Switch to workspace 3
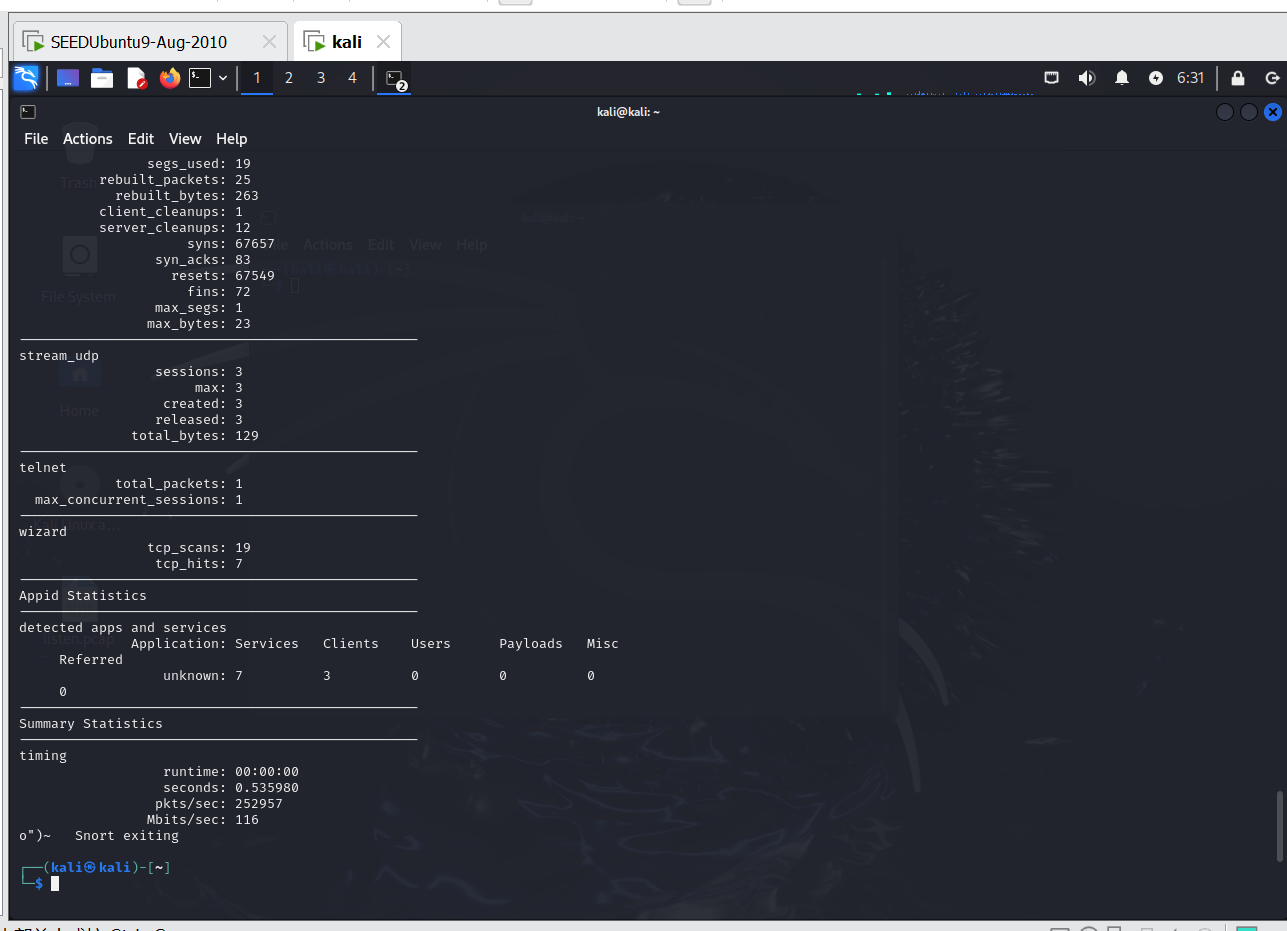 pyautogui.click(x=321, y=78)
